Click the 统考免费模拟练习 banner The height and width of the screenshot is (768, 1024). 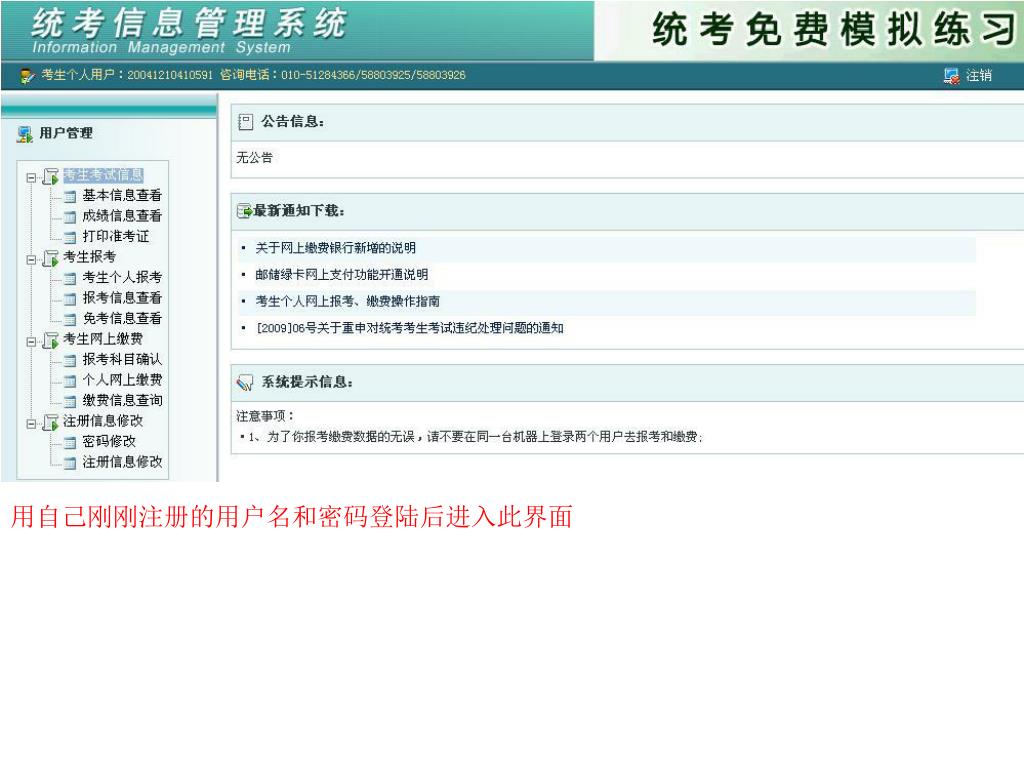tap(834, 29)
